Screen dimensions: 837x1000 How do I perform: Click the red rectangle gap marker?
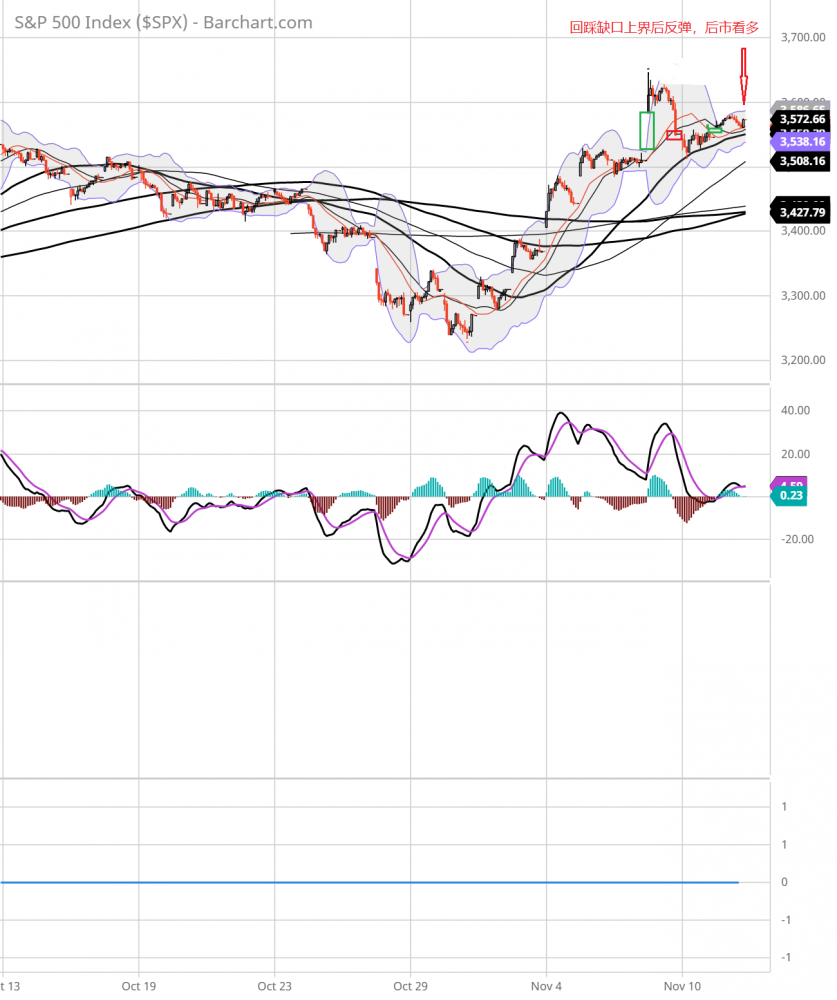tap(673, 134)
